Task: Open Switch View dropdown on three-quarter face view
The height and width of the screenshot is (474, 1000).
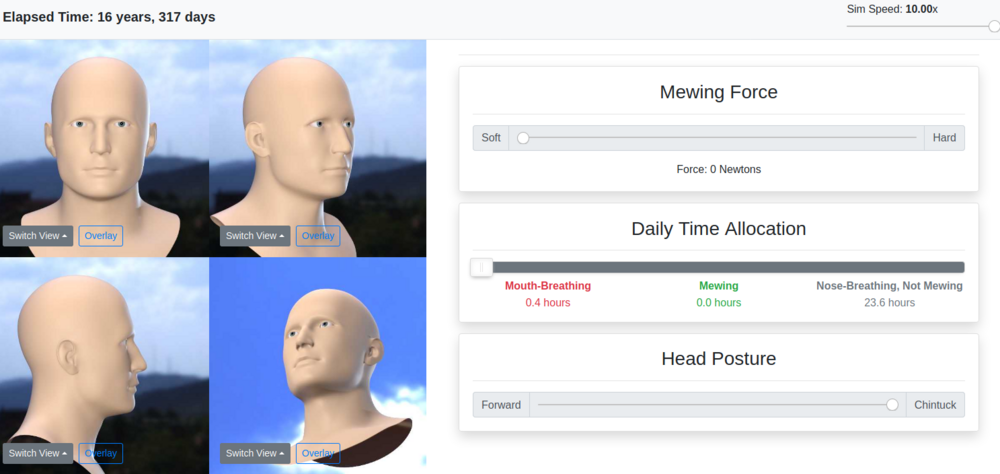Action: pos(255,235)
